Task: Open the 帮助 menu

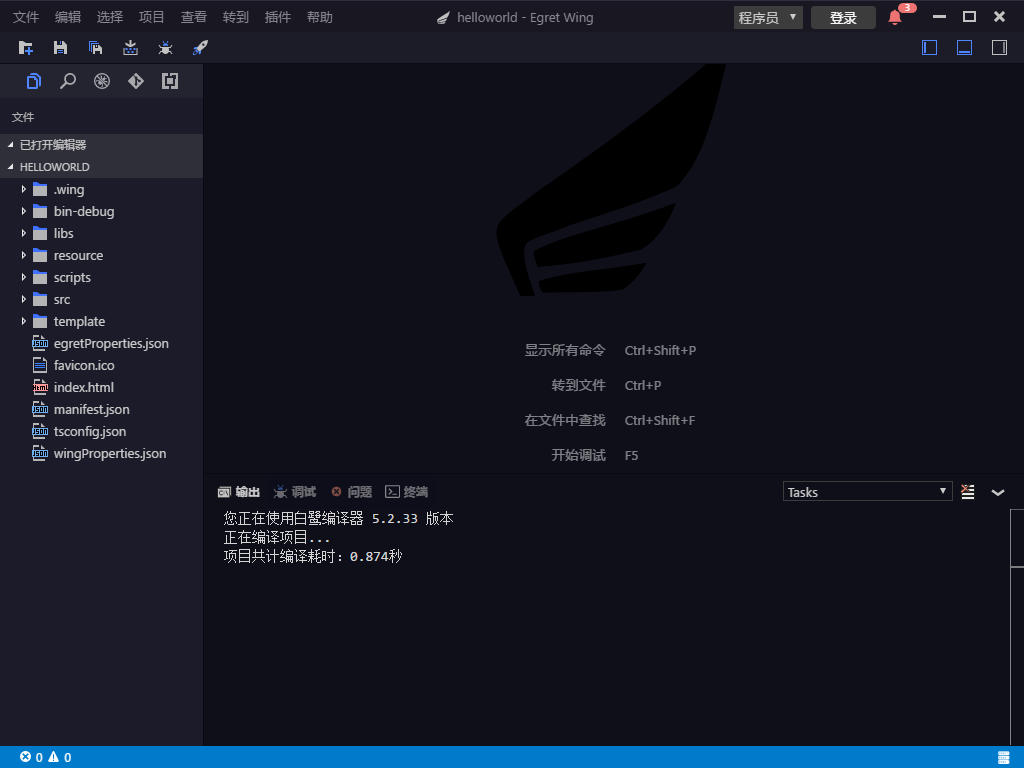Action: point(320,17)
